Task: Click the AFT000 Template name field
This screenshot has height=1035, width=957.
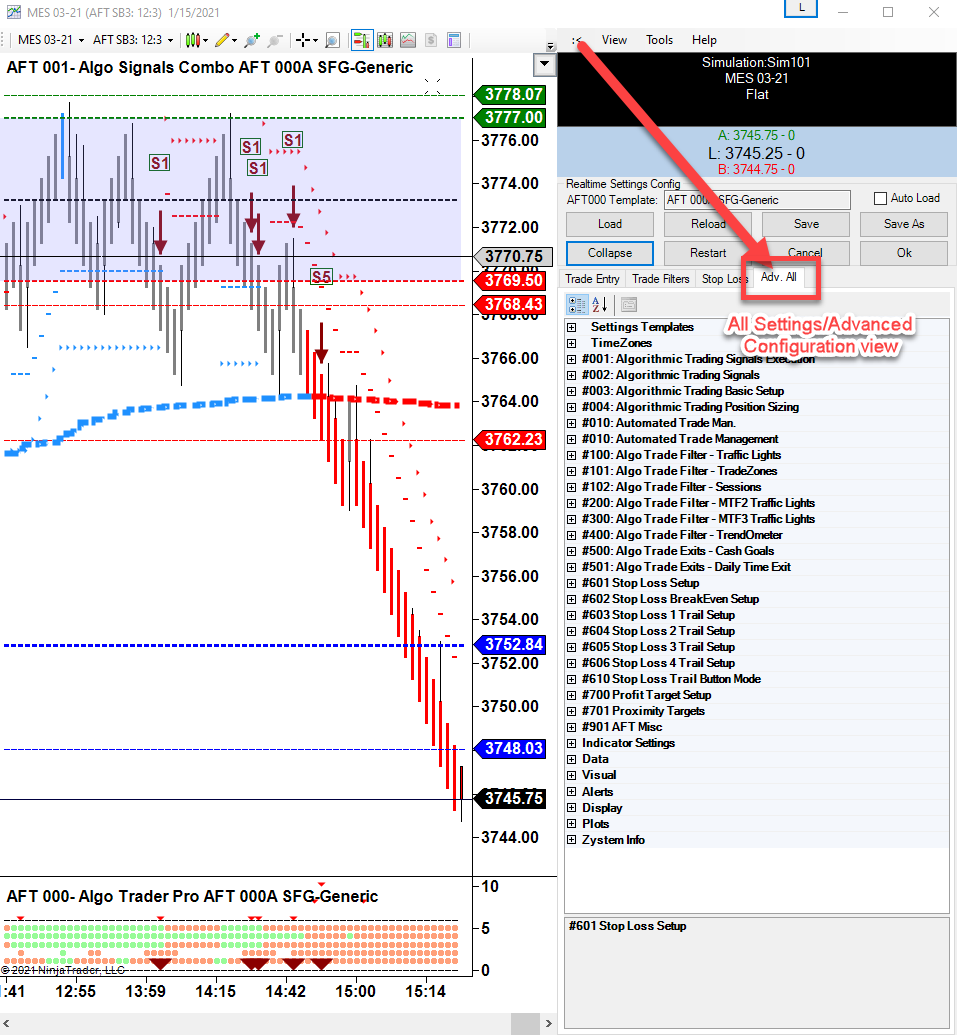Action: click(757, 200)
